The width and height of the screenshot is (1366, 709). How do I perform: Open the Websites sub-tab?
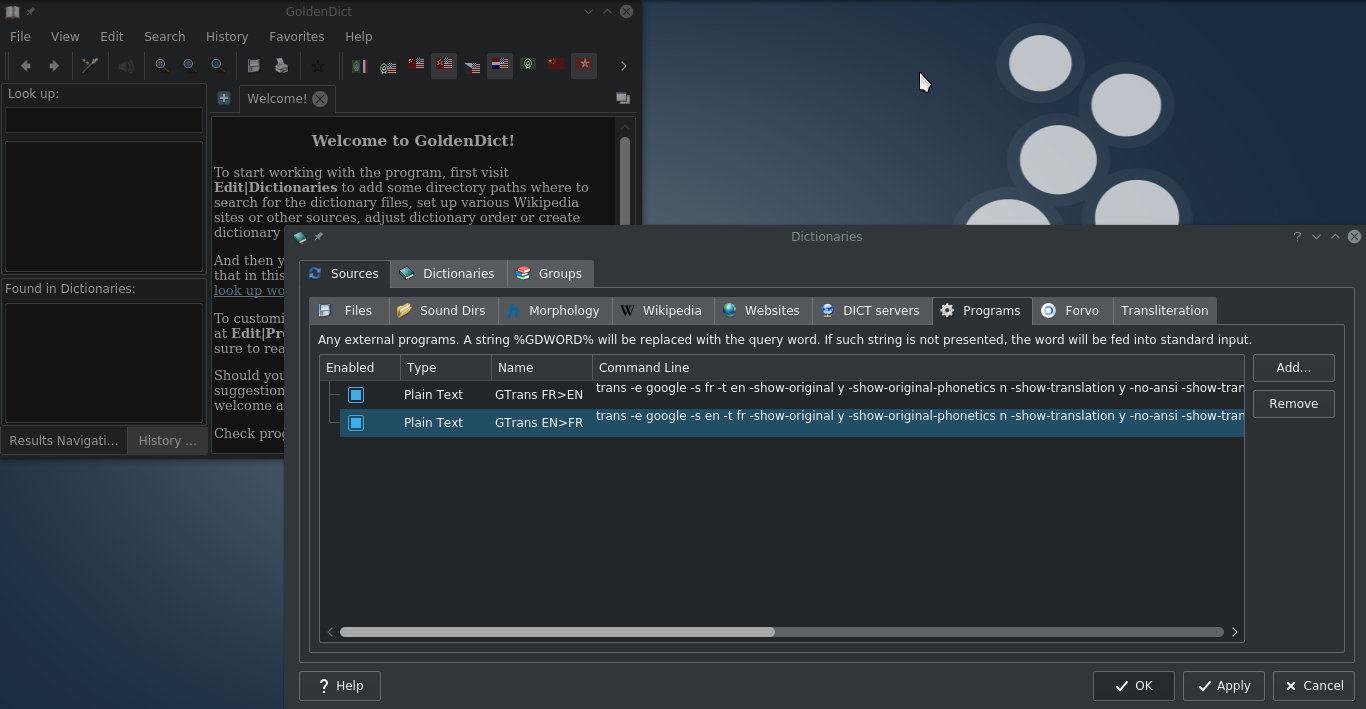762,311
